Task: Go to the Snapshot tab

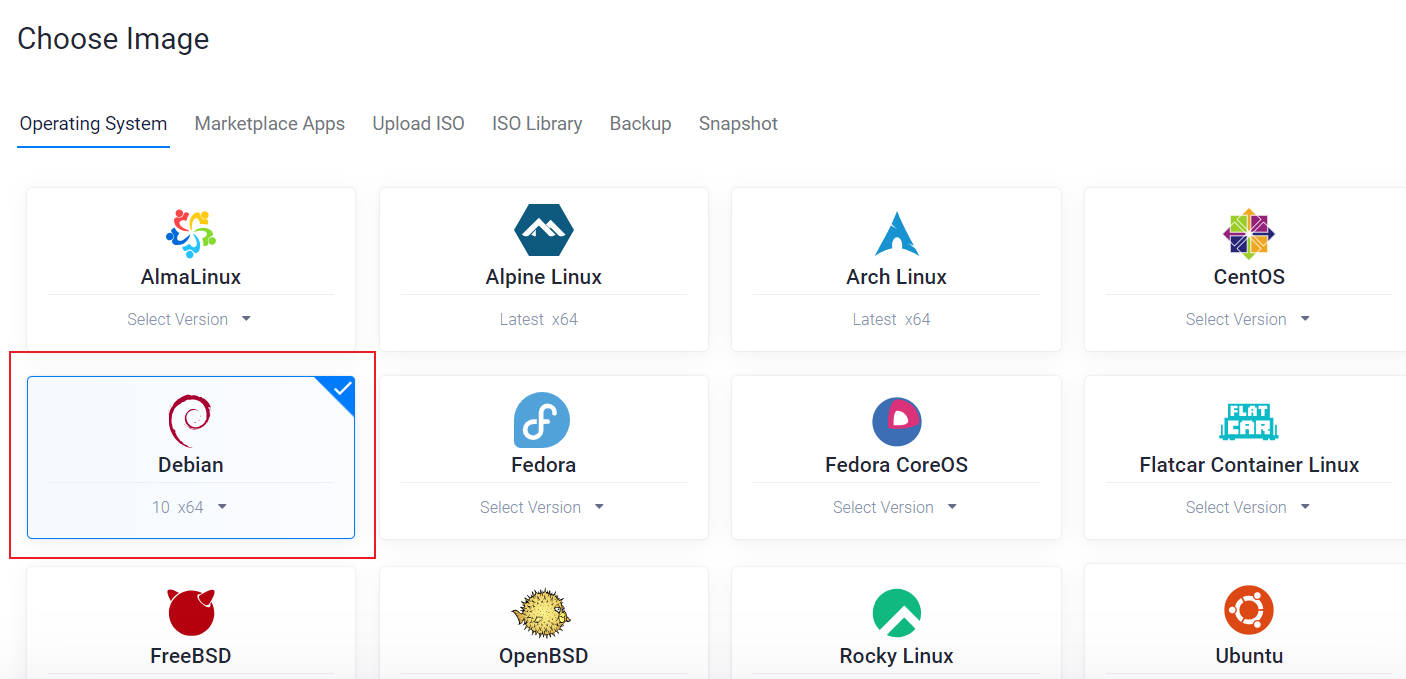Action: pyautogui.click(x=738, y=124)
